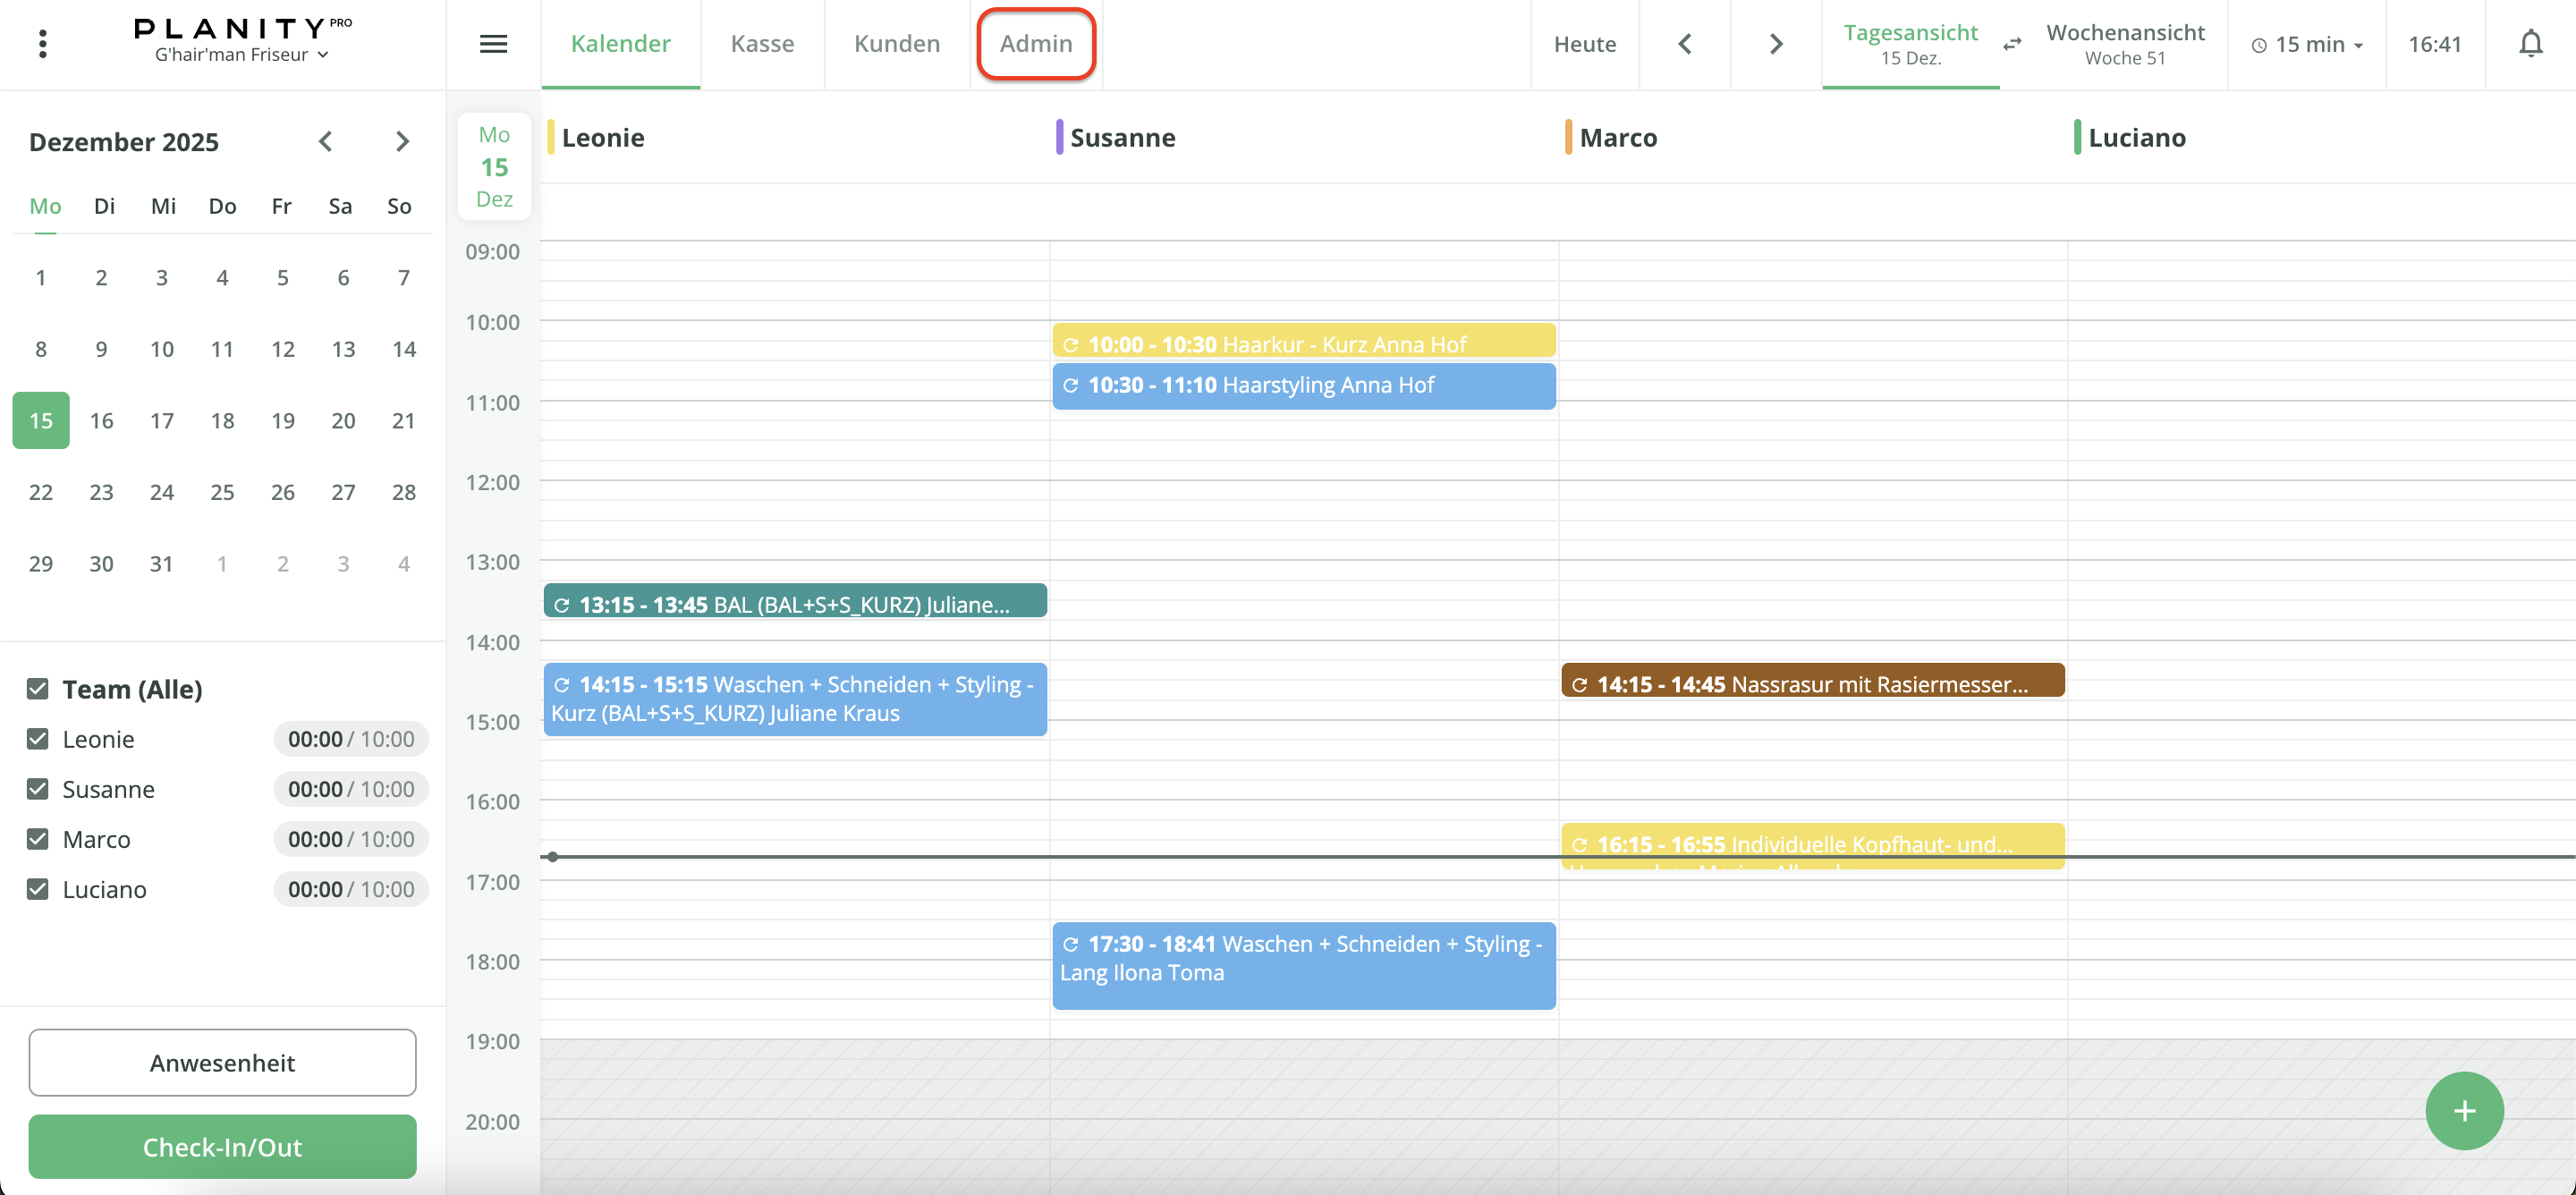Open the notifications bell
This screenshot has height=1195, width=2576.
pos(2530,44)
